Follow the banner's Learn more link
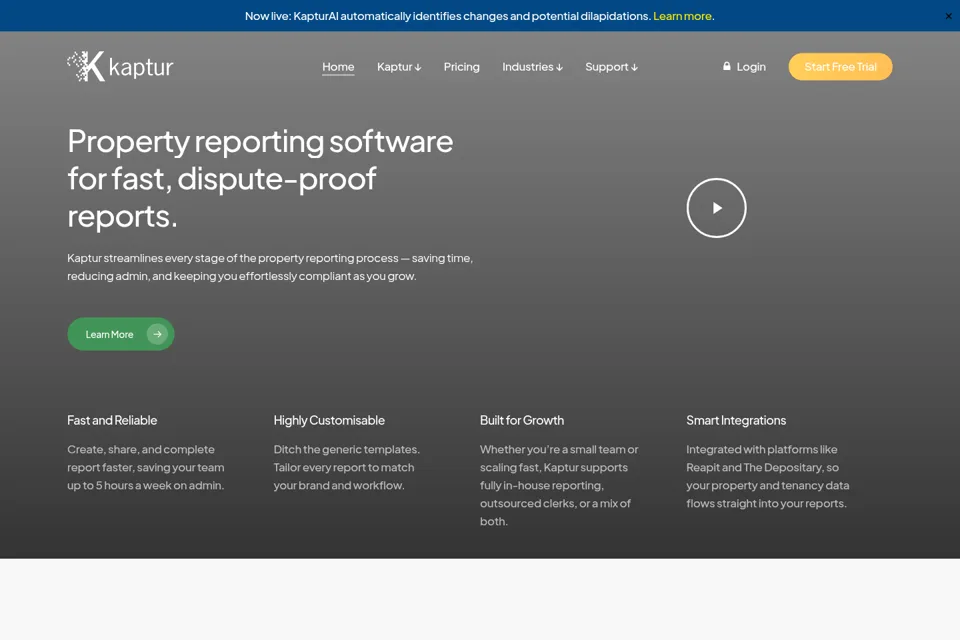The height and width of the screenshot is (640, 960). pyautogui.click(x=682, y=16)
